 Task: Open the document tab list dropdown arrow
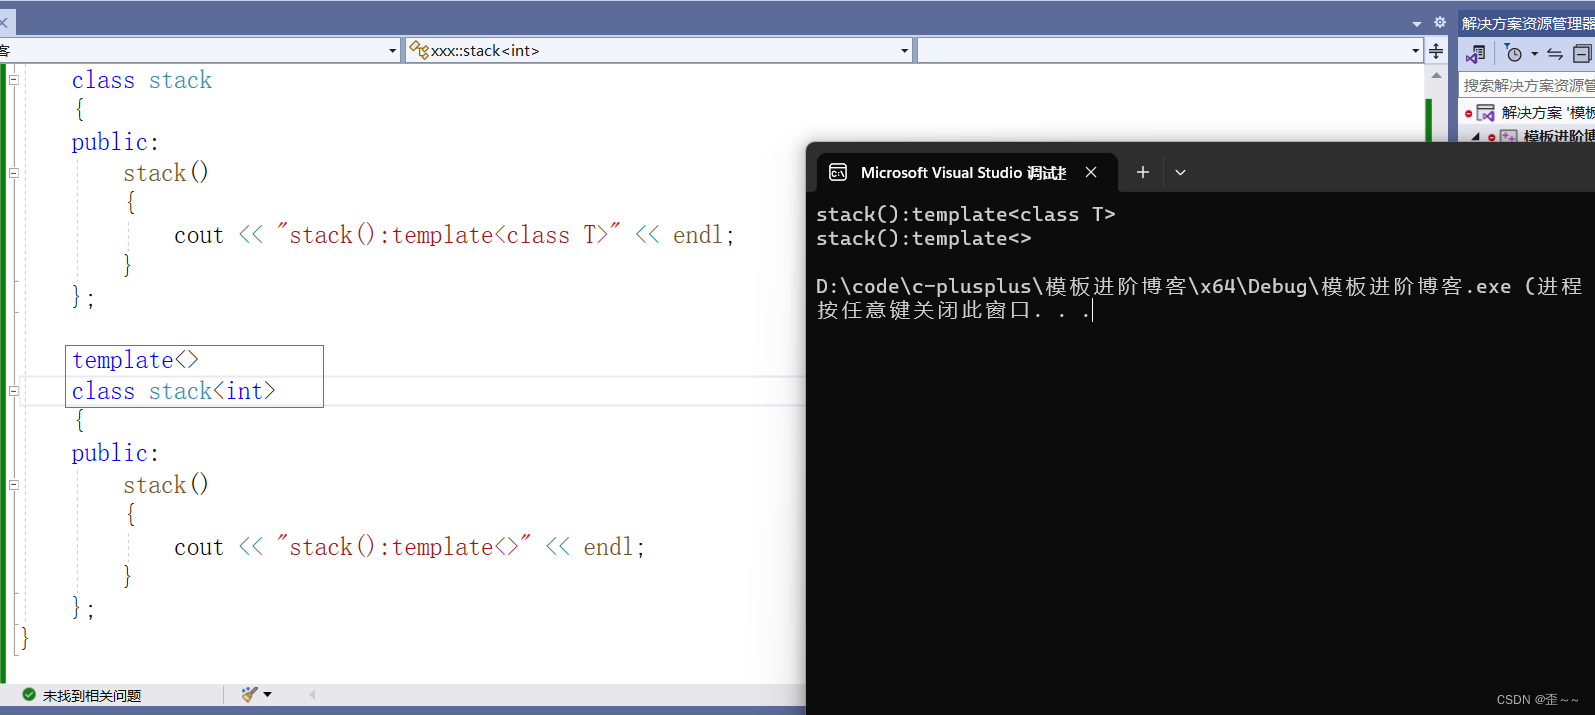[1417, 24]
